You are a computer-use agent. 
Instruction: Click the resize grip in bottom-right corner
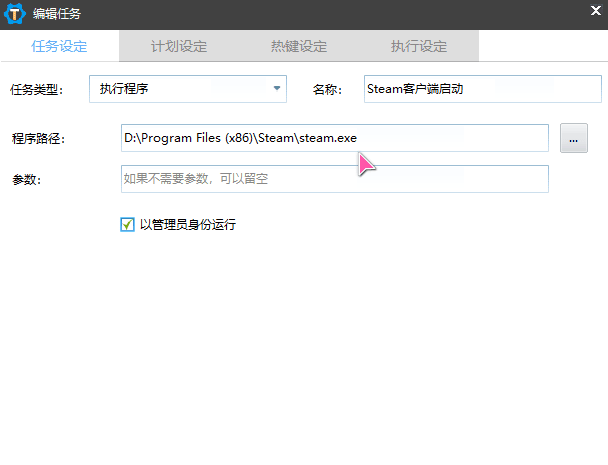coord(601,458)
